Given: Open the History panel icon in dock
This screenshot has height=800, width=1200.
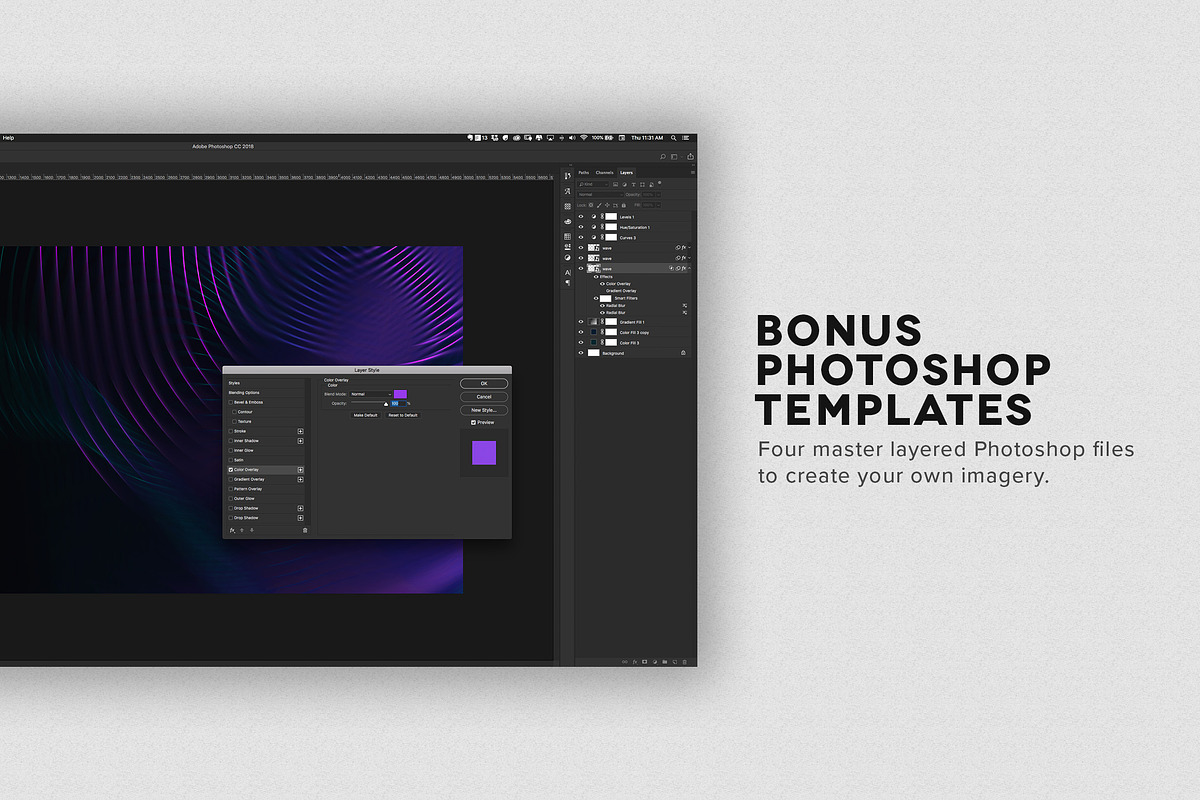Looking at the screenshot, I should click(568, 176).
